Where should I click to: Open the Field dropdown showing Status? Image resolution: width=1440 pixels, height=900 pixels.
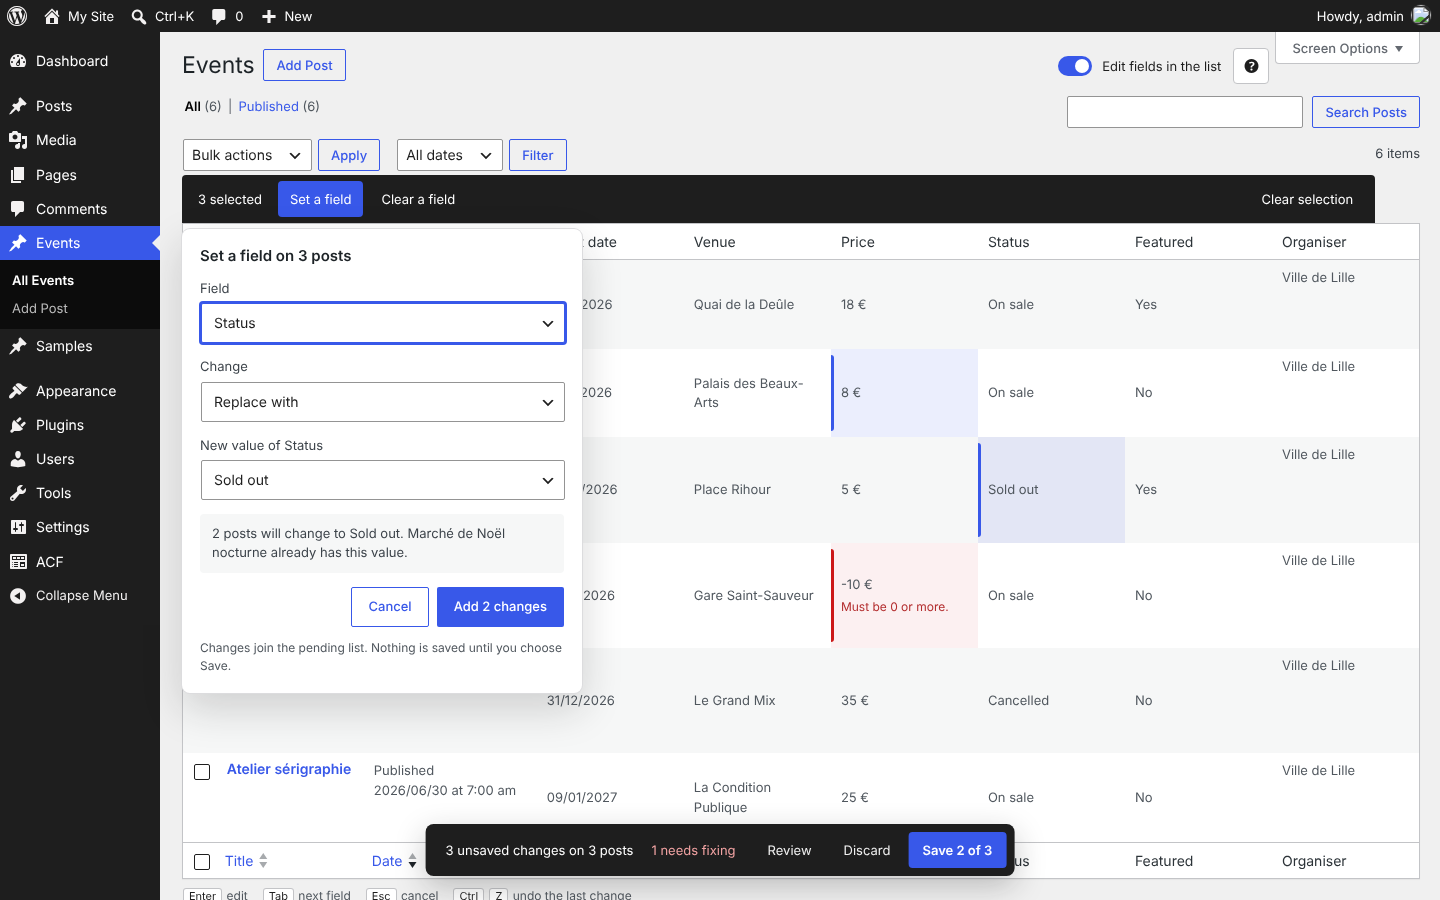coord(383,323)
